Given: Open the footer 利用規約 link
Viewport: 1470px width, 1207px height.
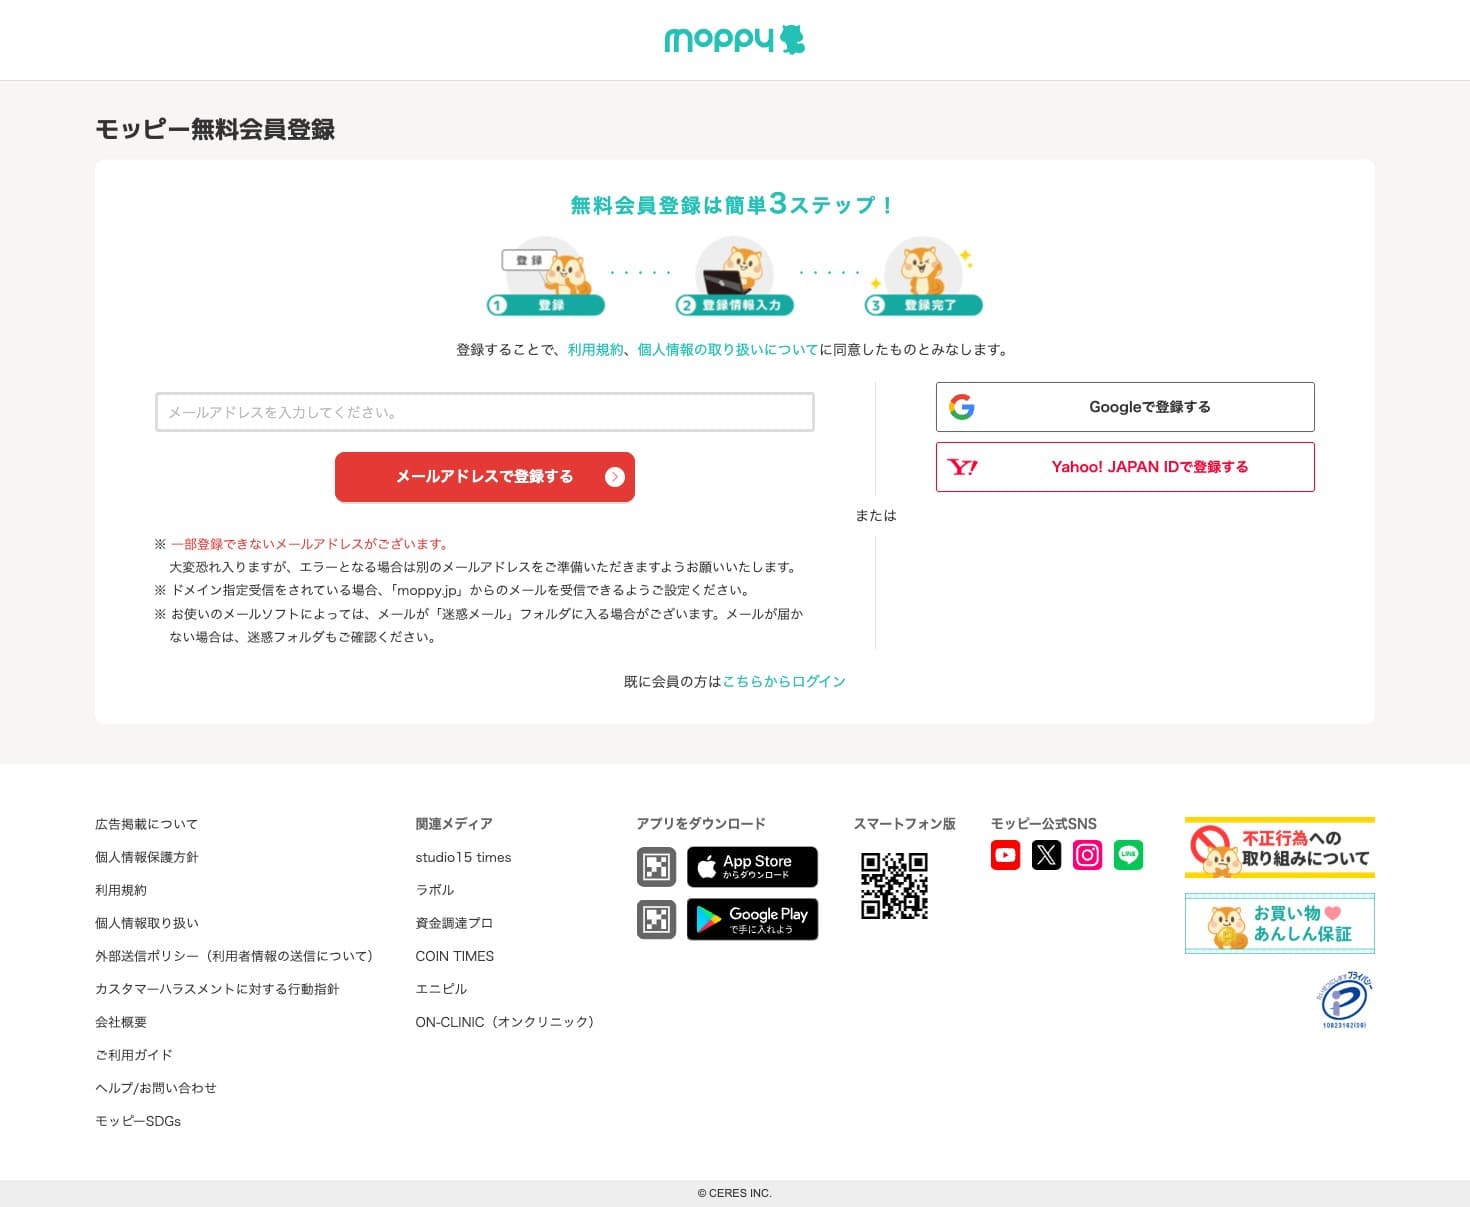Looking at the screenshot, I should click(121, 890).
